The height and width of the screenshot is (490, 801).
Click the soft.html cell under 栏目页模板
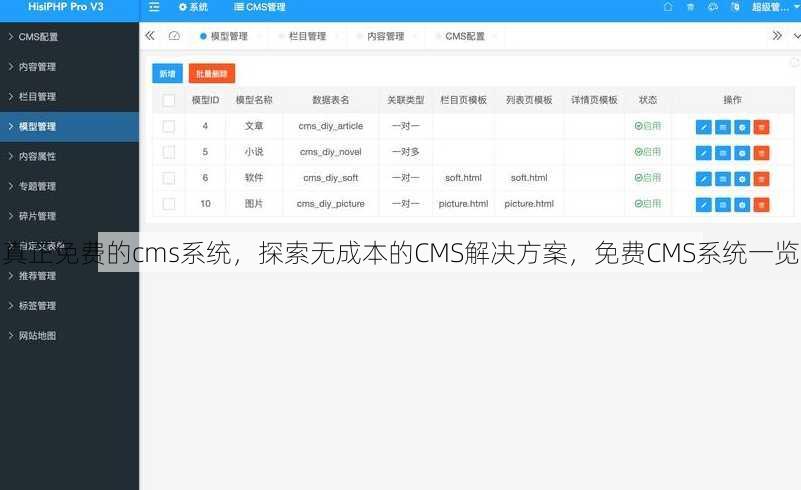463,178
